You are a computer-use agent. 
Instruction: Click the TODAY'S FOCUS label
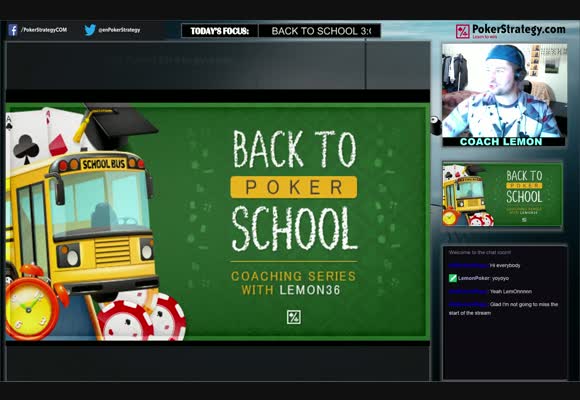[220, 31]
